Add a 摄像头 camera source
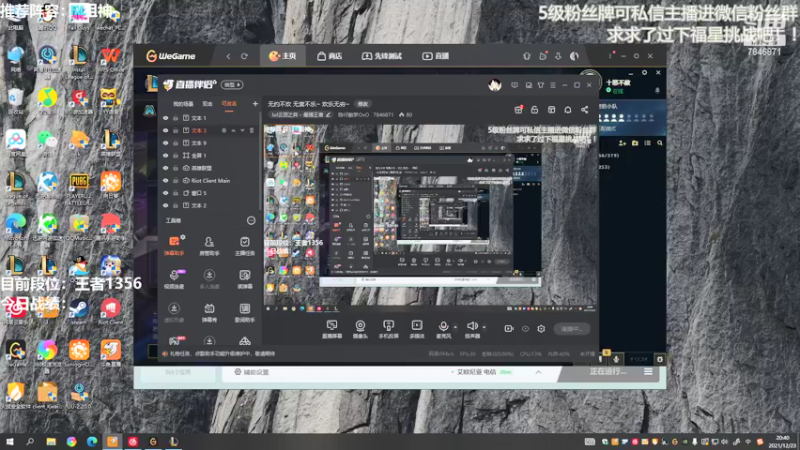 point(360,329)
